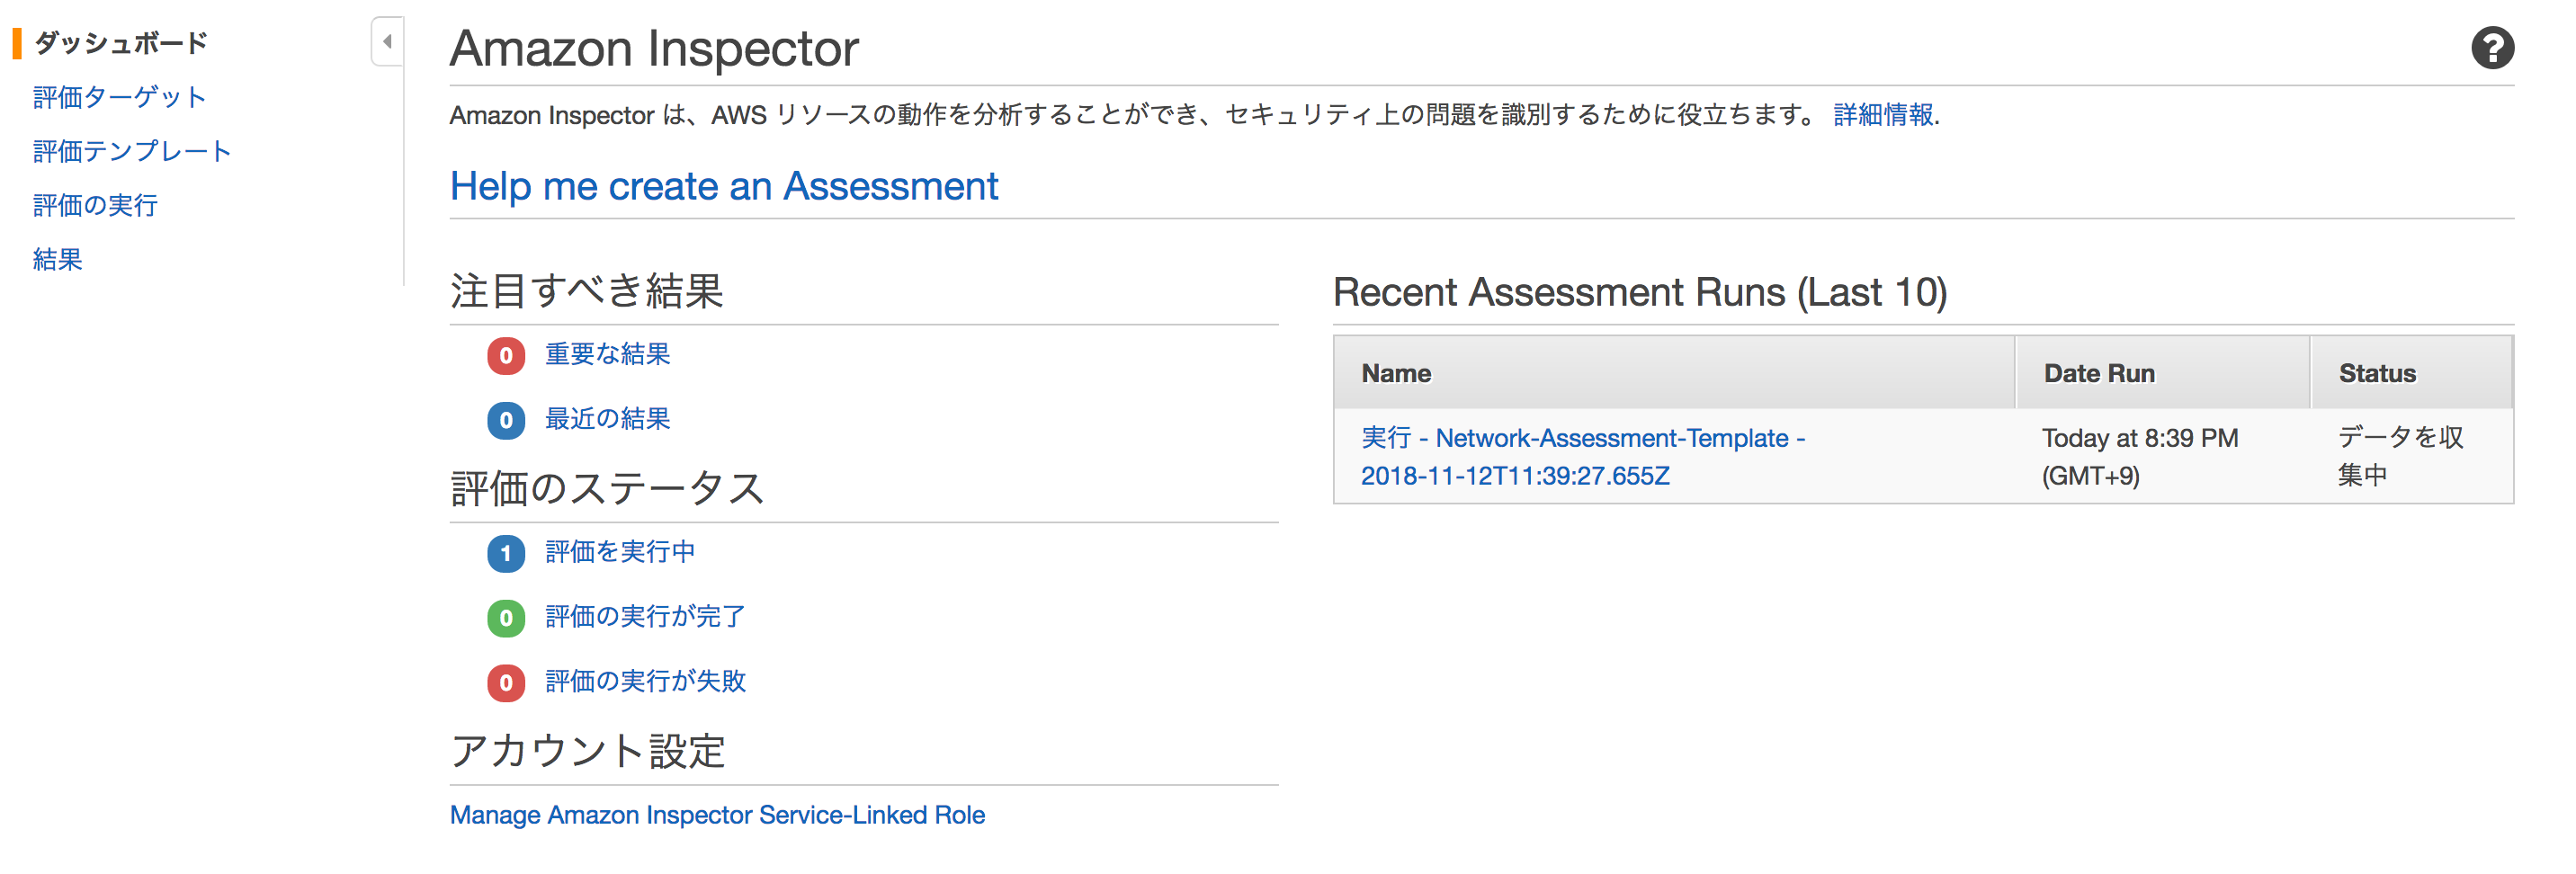The image size is (2576, 874).
Task: Click the green 0 badge for 評価の実行が完了
Action: pyautogui.click(x=506, y=619)
